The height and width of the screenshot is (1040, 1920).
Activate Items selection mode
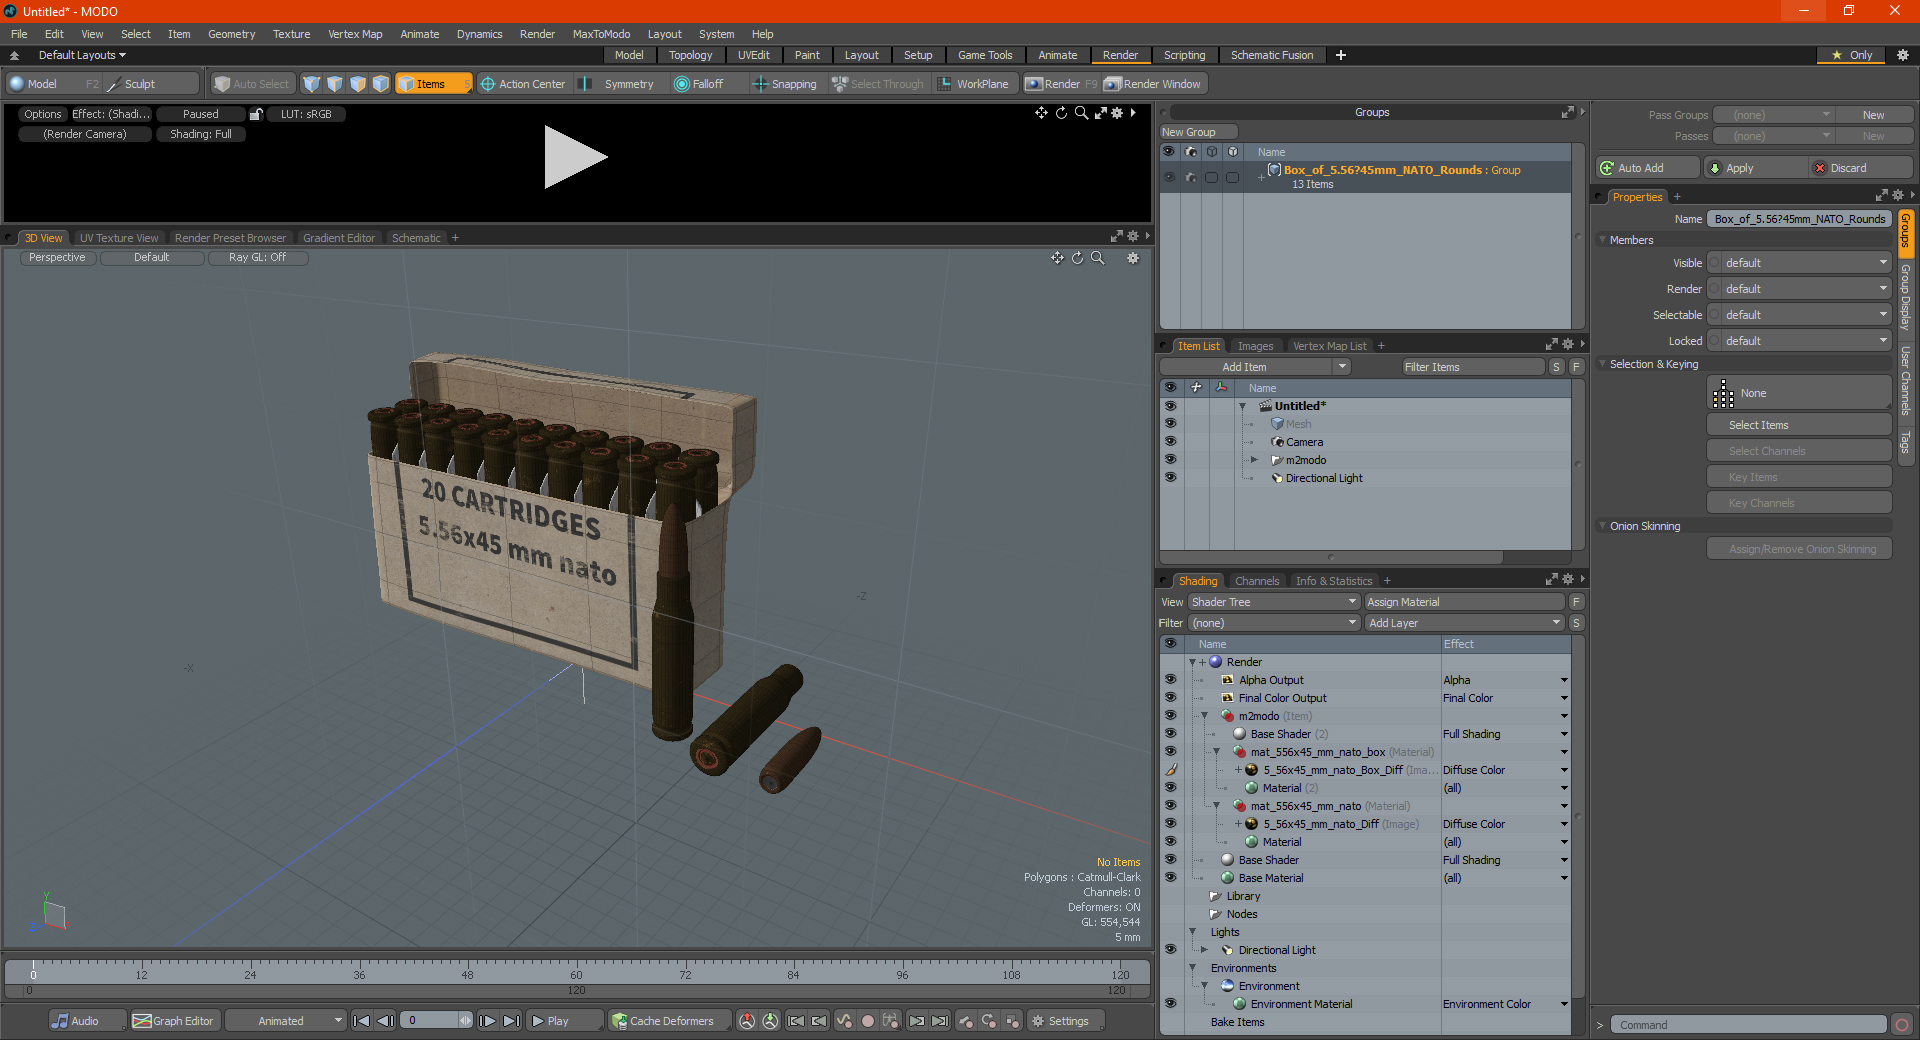433,84
